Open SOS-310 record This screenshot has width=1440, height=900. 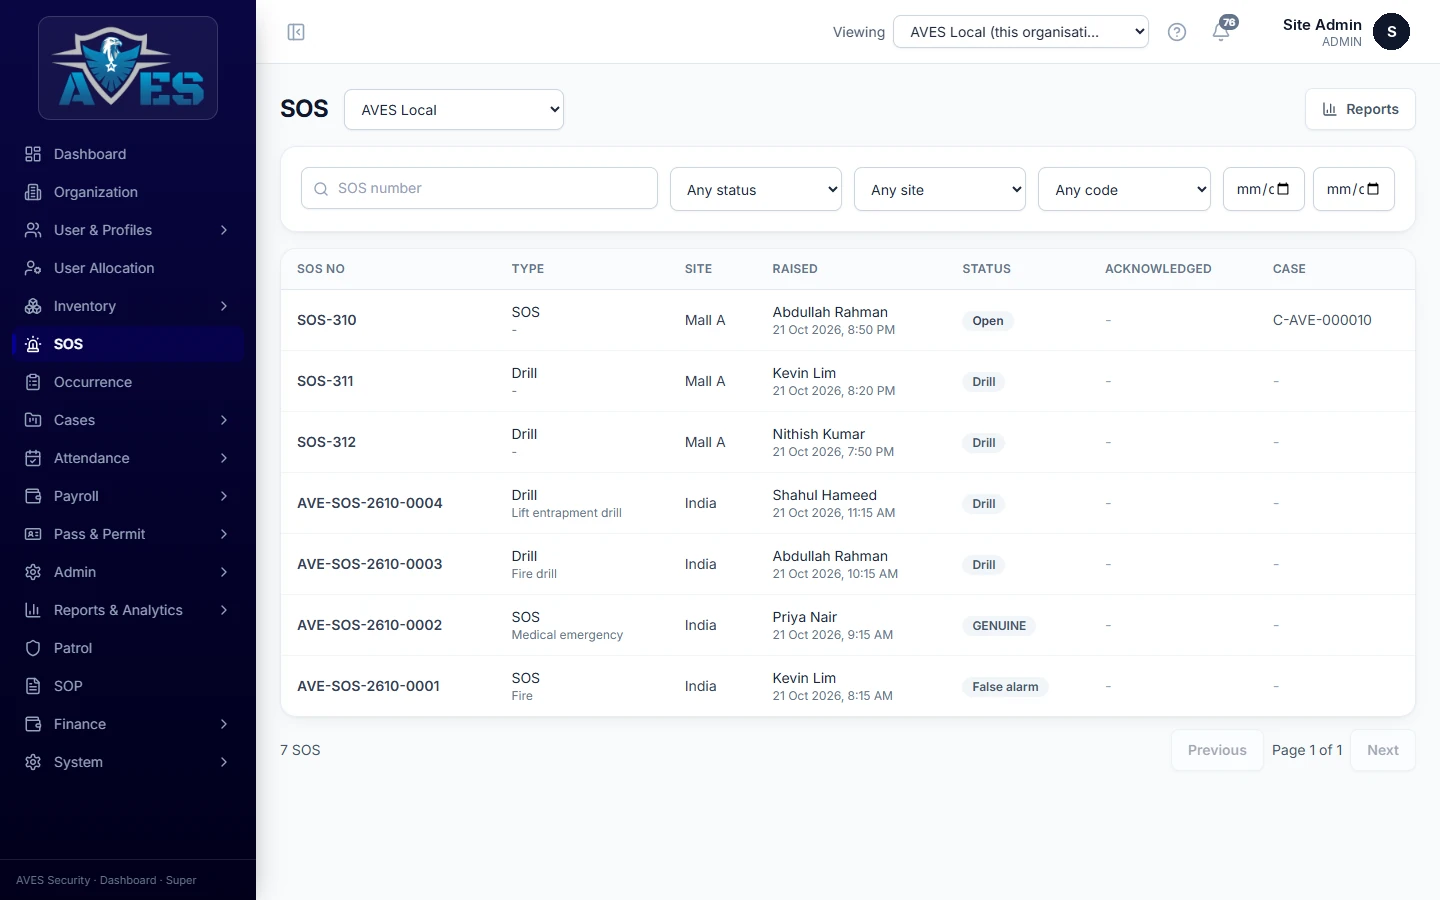327,320
